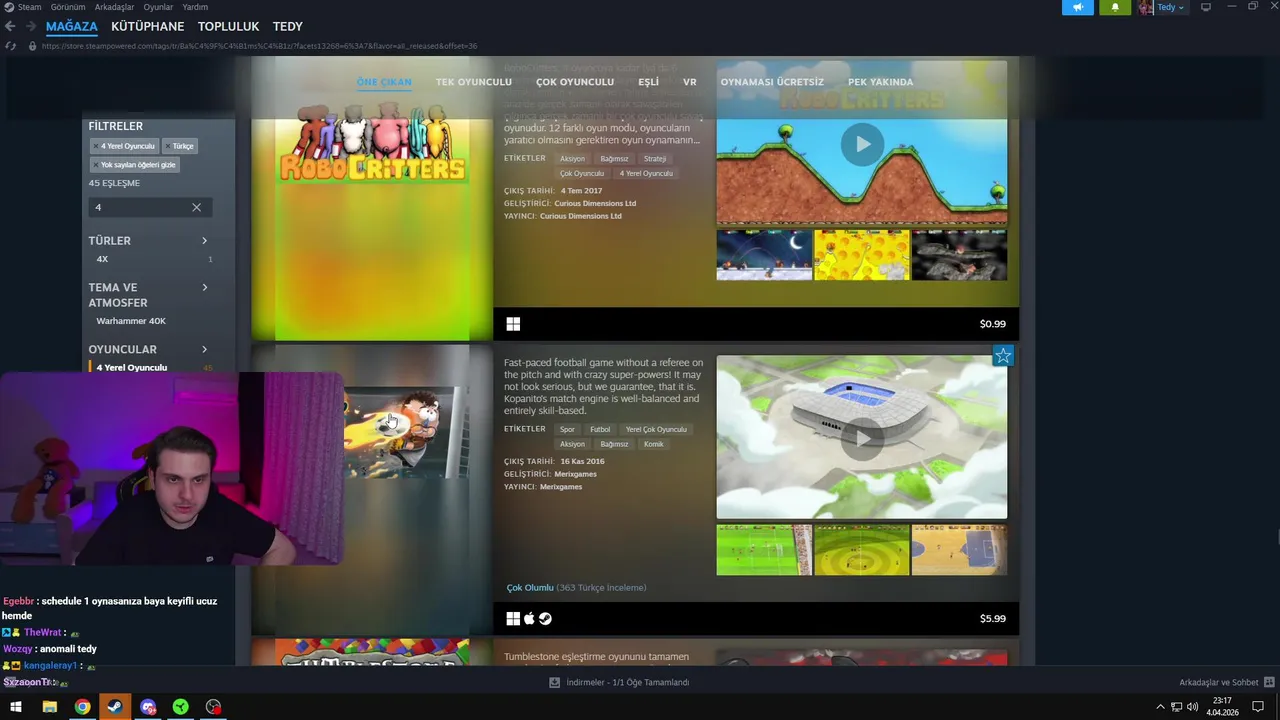This screenshot has width=1280, height=720.
Task: Select the OYNAMASI ÜCRETSİZ tab
Action: (x=772, y=82)
